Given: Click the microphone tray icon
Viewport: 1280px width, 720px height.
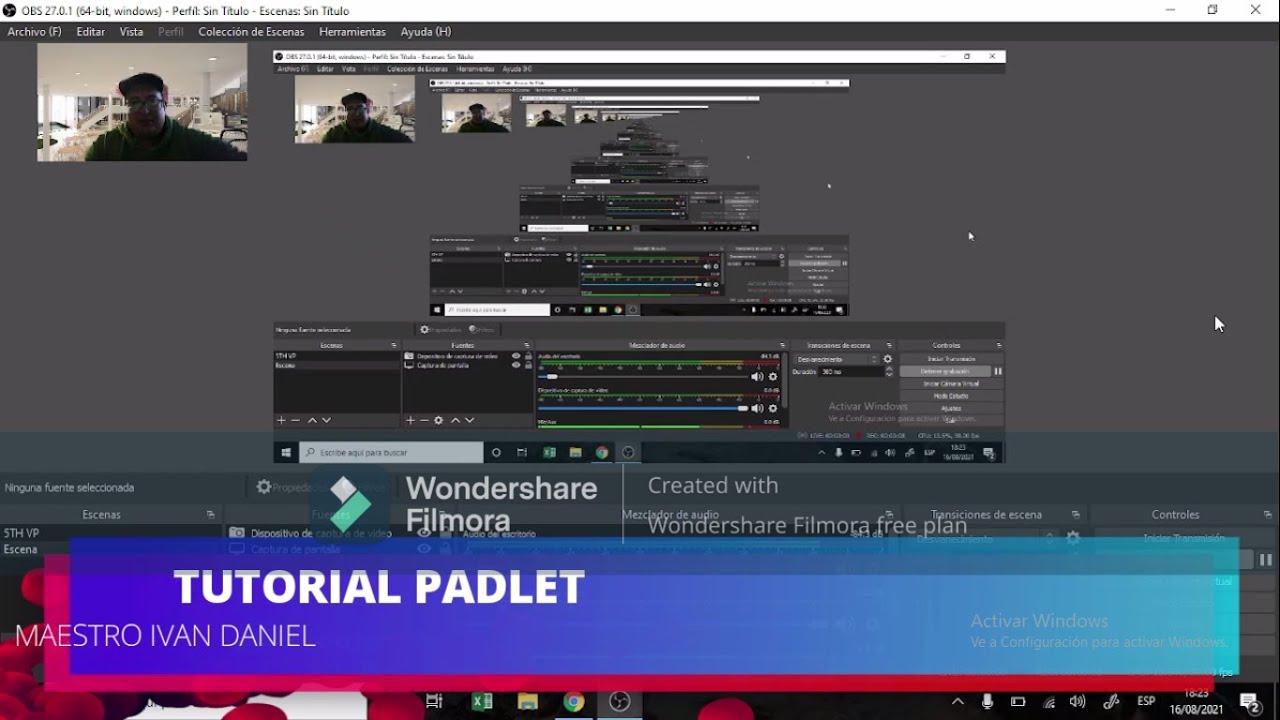Looking at the screenshot, I should [x=987, y=701].
